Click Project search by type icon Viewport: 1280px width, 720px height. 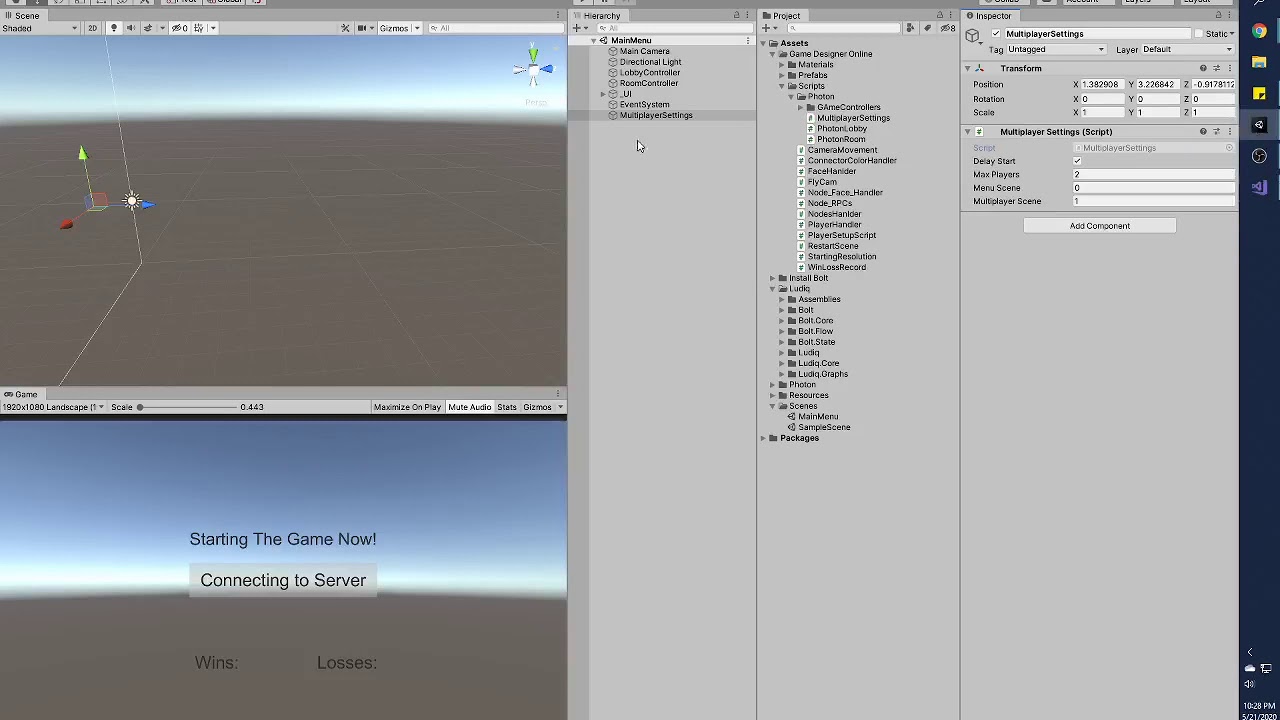click(910, 28)
